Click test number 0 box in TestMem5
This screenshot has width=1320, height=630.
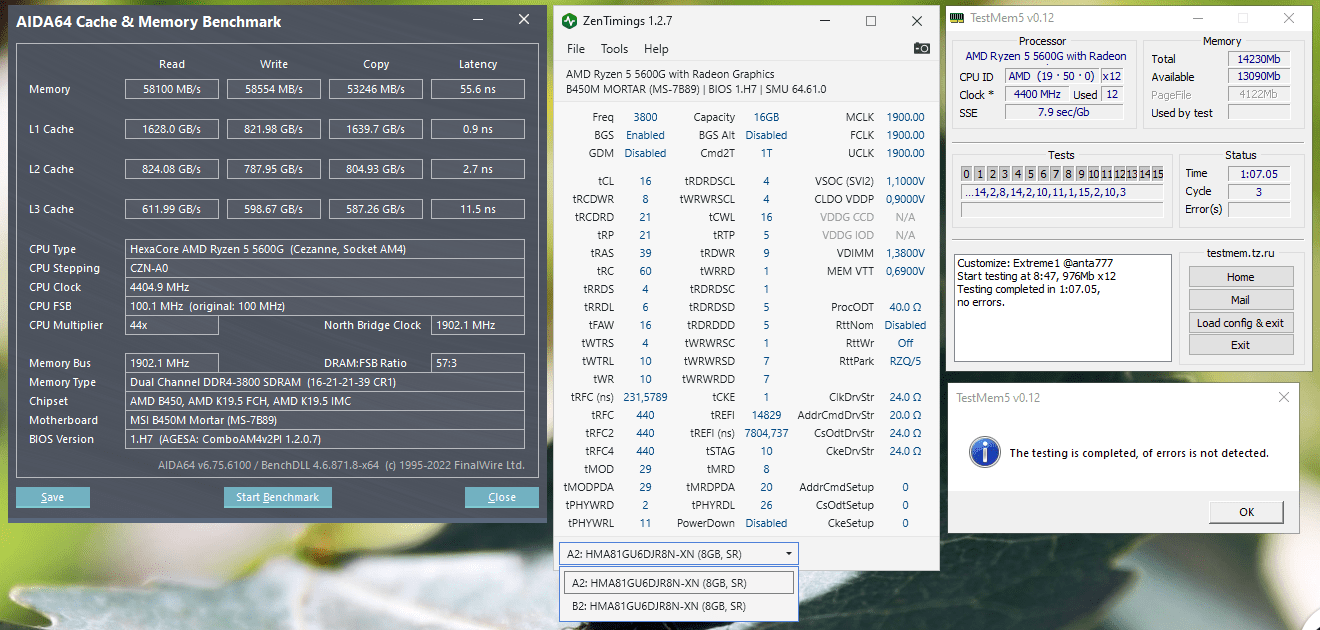[x=967, y=174]
